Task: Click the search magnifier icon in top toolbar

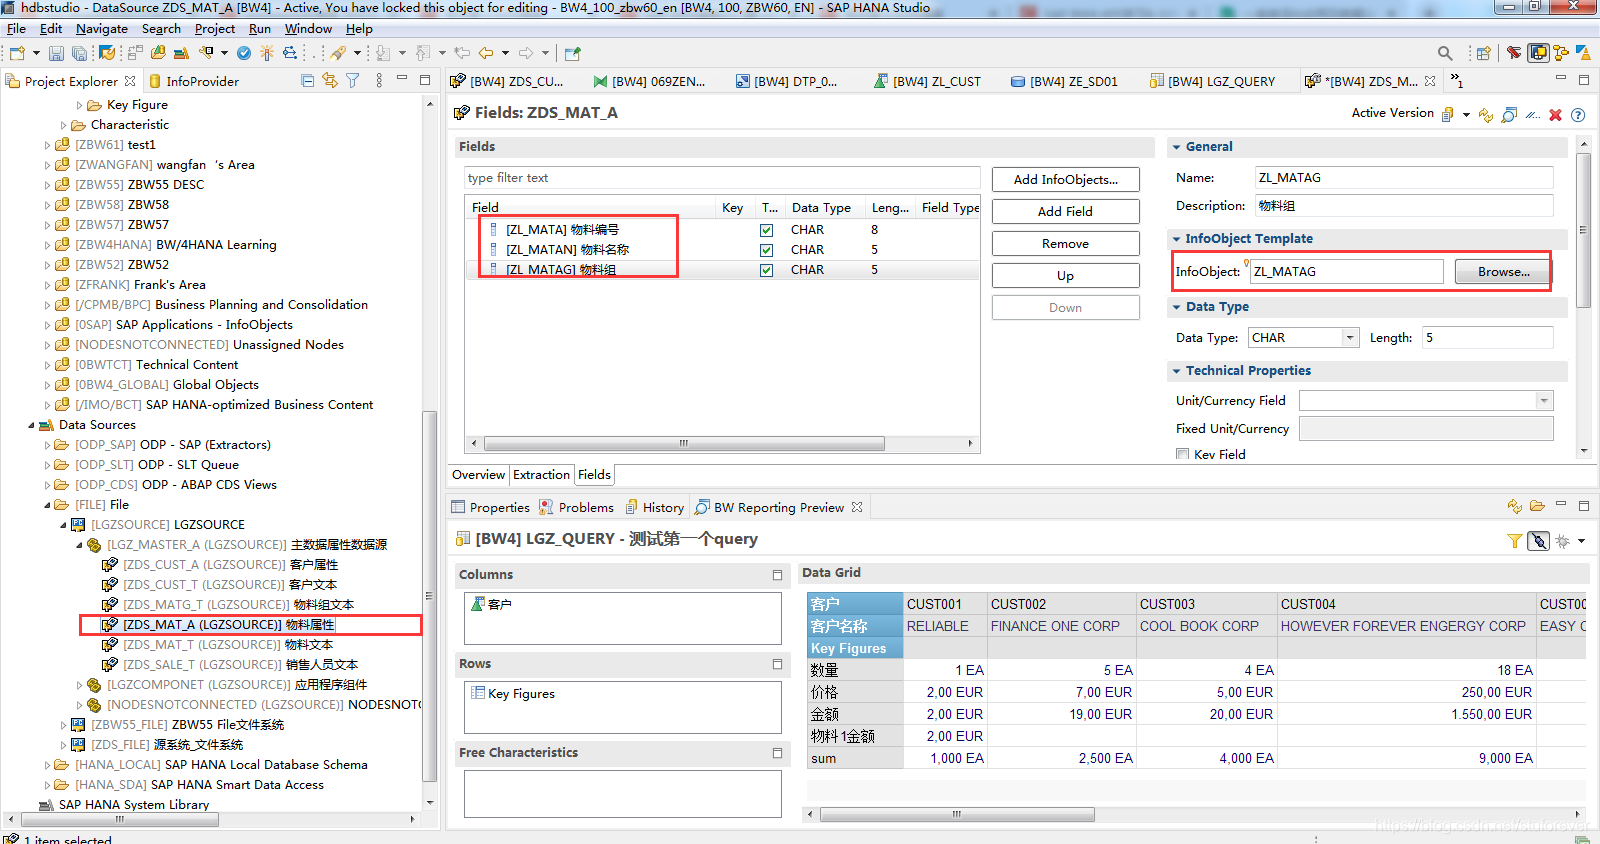Action: [x=1445, y=53]
